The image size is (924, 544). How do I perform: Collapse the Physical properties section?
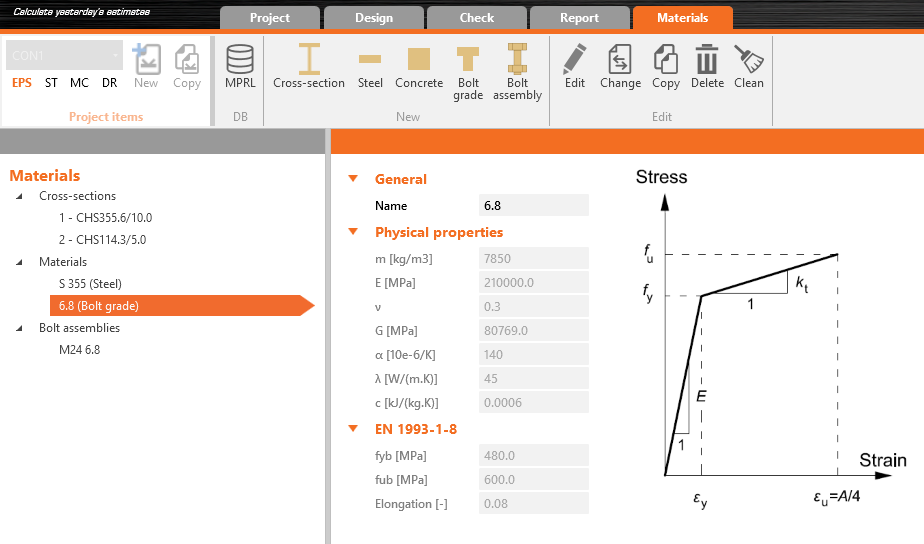[352, 232]
